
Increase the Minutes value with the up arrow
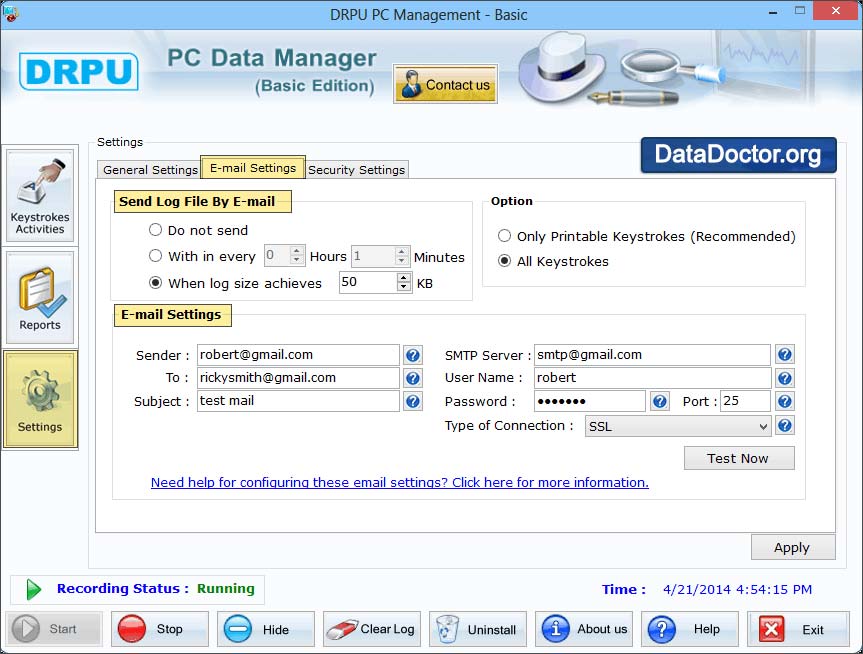(x=399, y=251)
